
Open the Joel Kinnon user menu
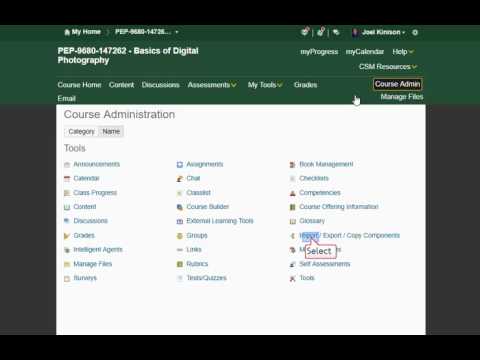point(379,32)
